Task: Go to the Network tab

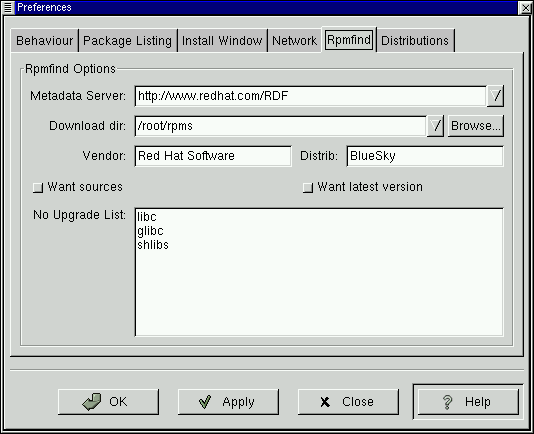Action: point(295,41)
